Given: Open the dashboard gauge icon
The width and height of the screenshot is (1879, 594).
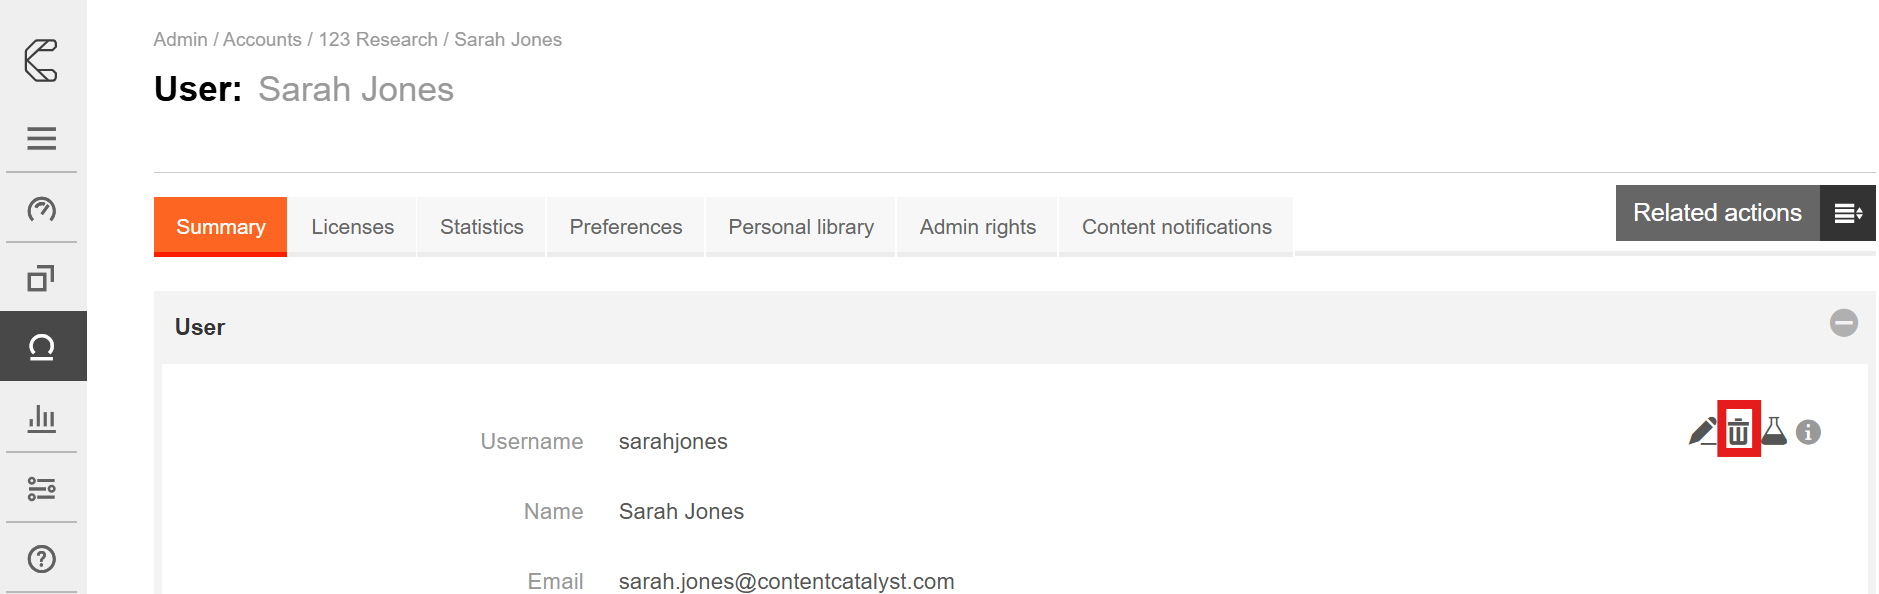Looking at the screenshot, I should [41, 209].
